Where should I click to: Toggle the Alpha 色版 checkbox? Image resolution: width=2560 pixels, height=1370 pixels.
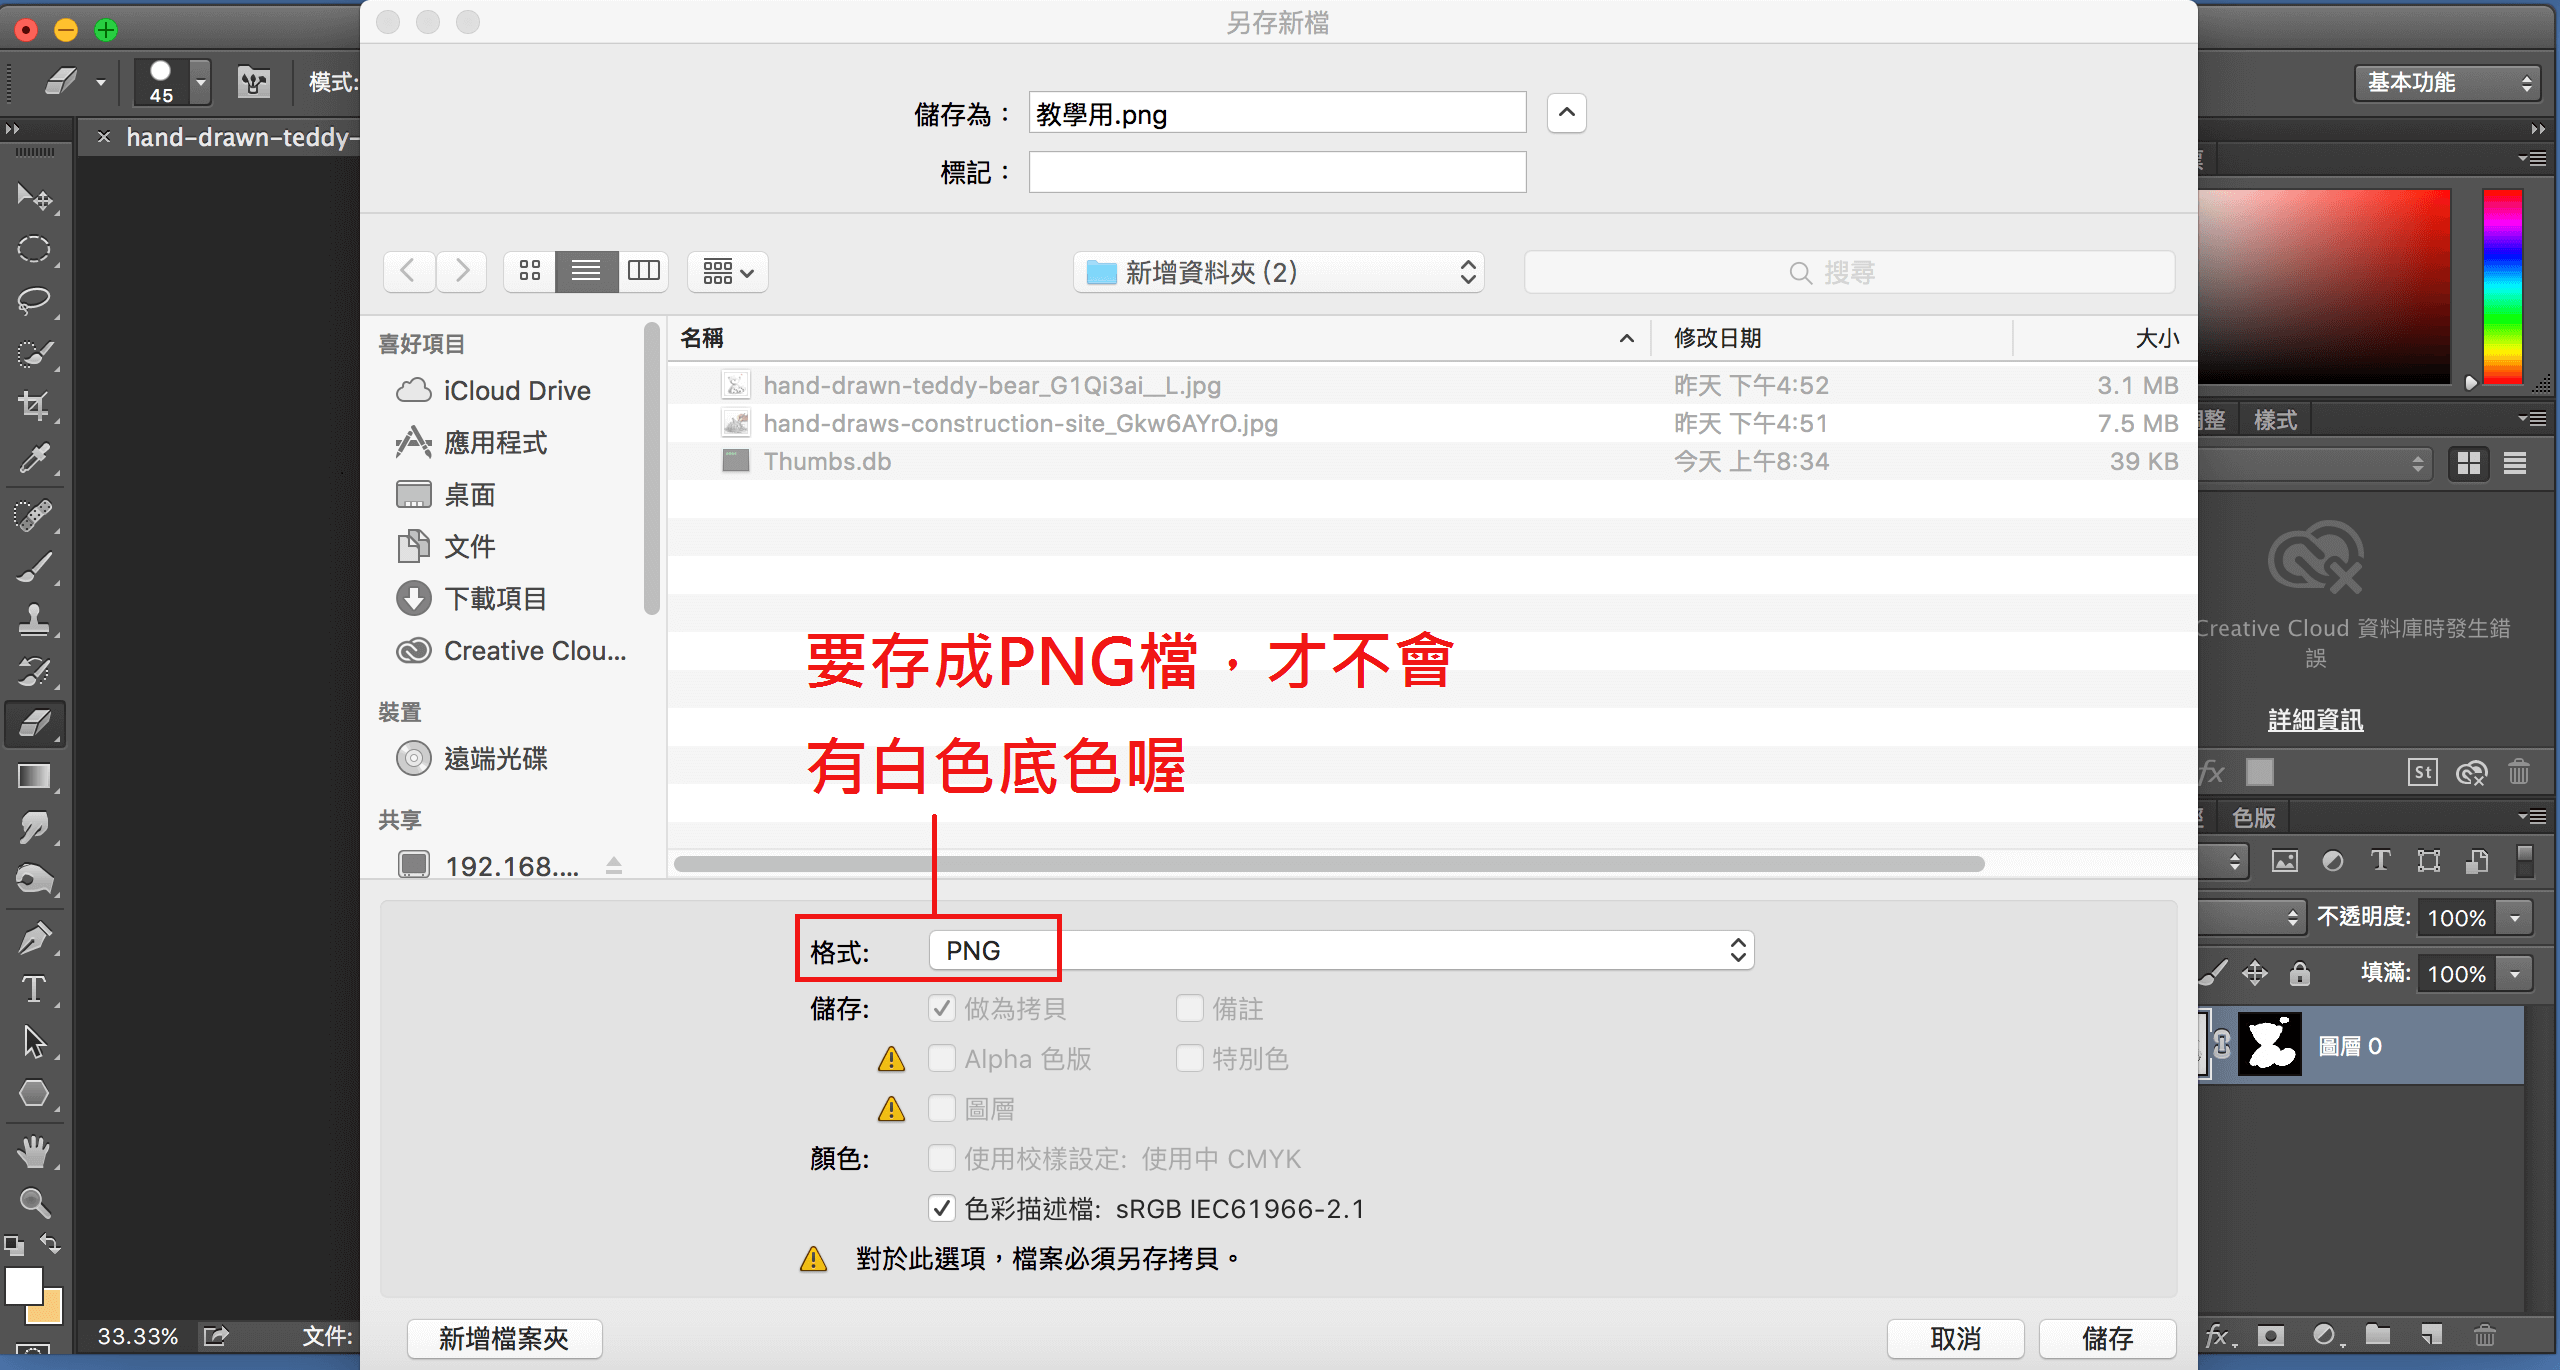(x=941, y=1058)
